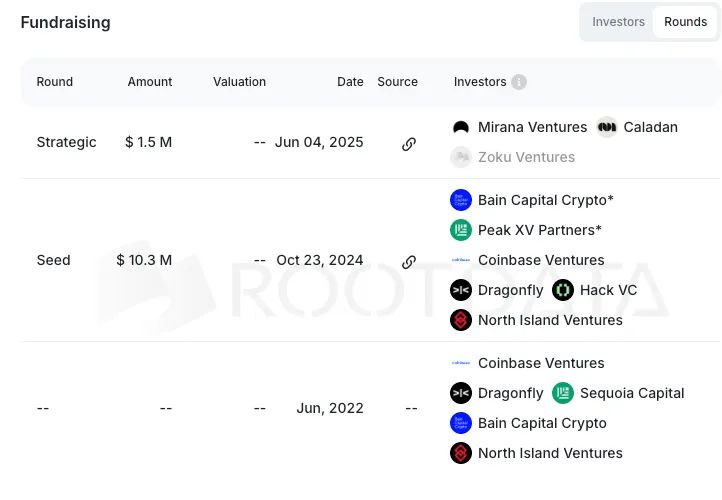Click the Mirana Ventures logo icon
The image size is (722, 500).
click(x=461, y=127)
